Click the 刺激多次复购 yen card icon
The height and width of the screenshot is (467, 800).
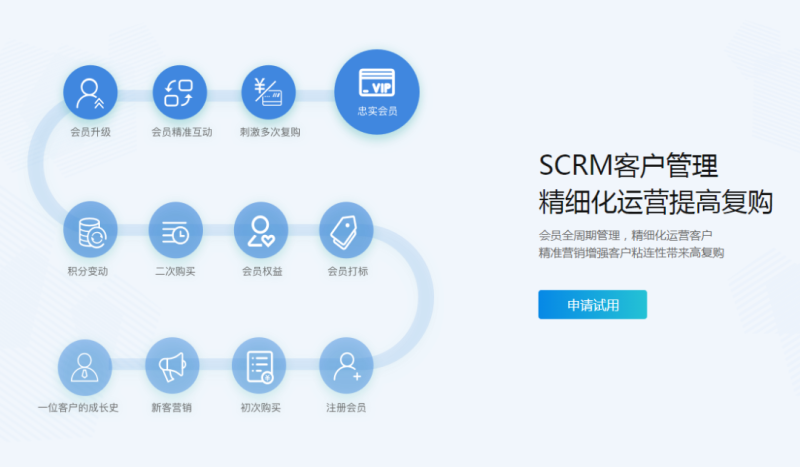tap(269, 92)
